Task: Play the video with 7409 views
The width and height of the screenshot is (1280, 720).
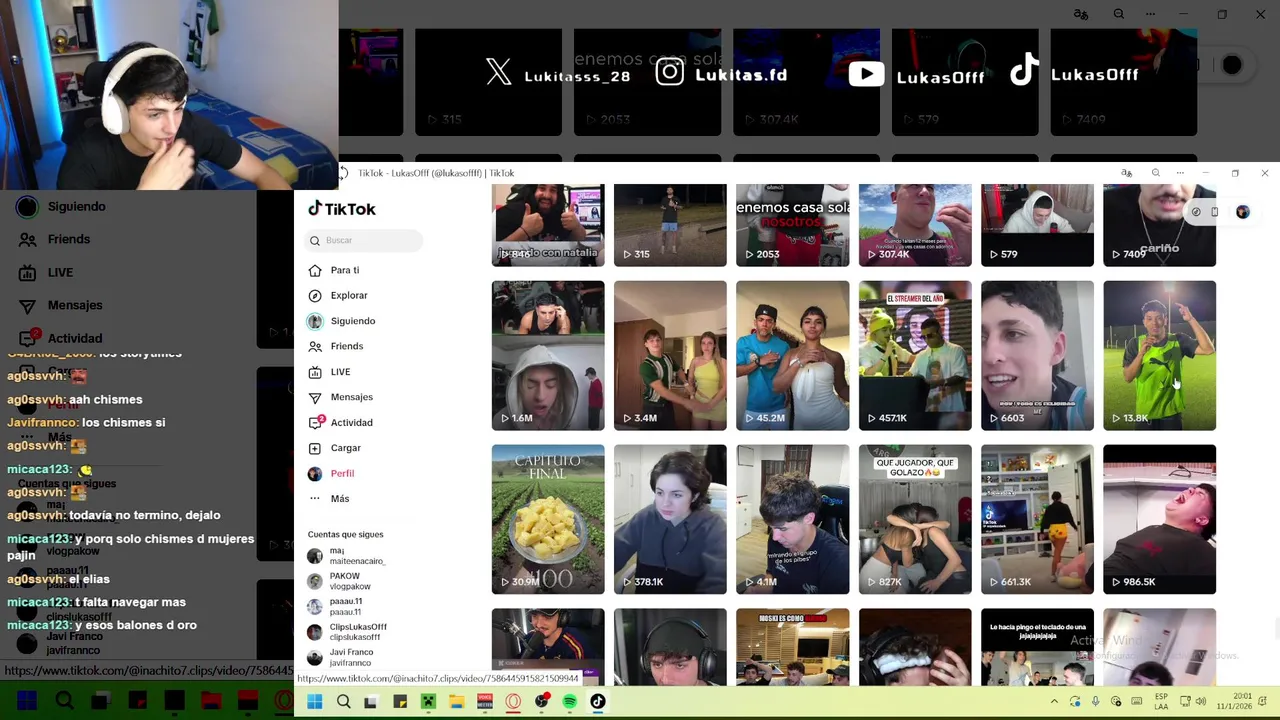Action: [1159, 225]
